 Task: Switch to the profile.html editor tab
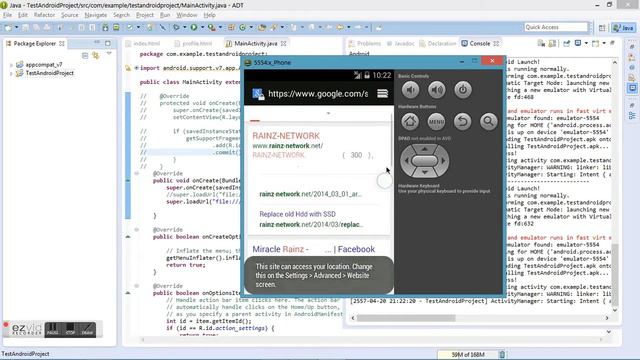coord(193,43)
